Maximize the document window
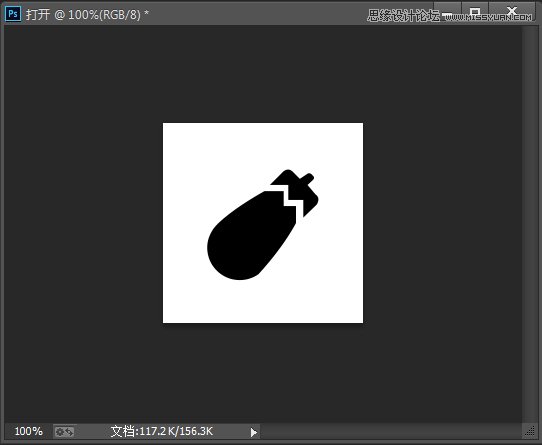 tap(475, 11)
